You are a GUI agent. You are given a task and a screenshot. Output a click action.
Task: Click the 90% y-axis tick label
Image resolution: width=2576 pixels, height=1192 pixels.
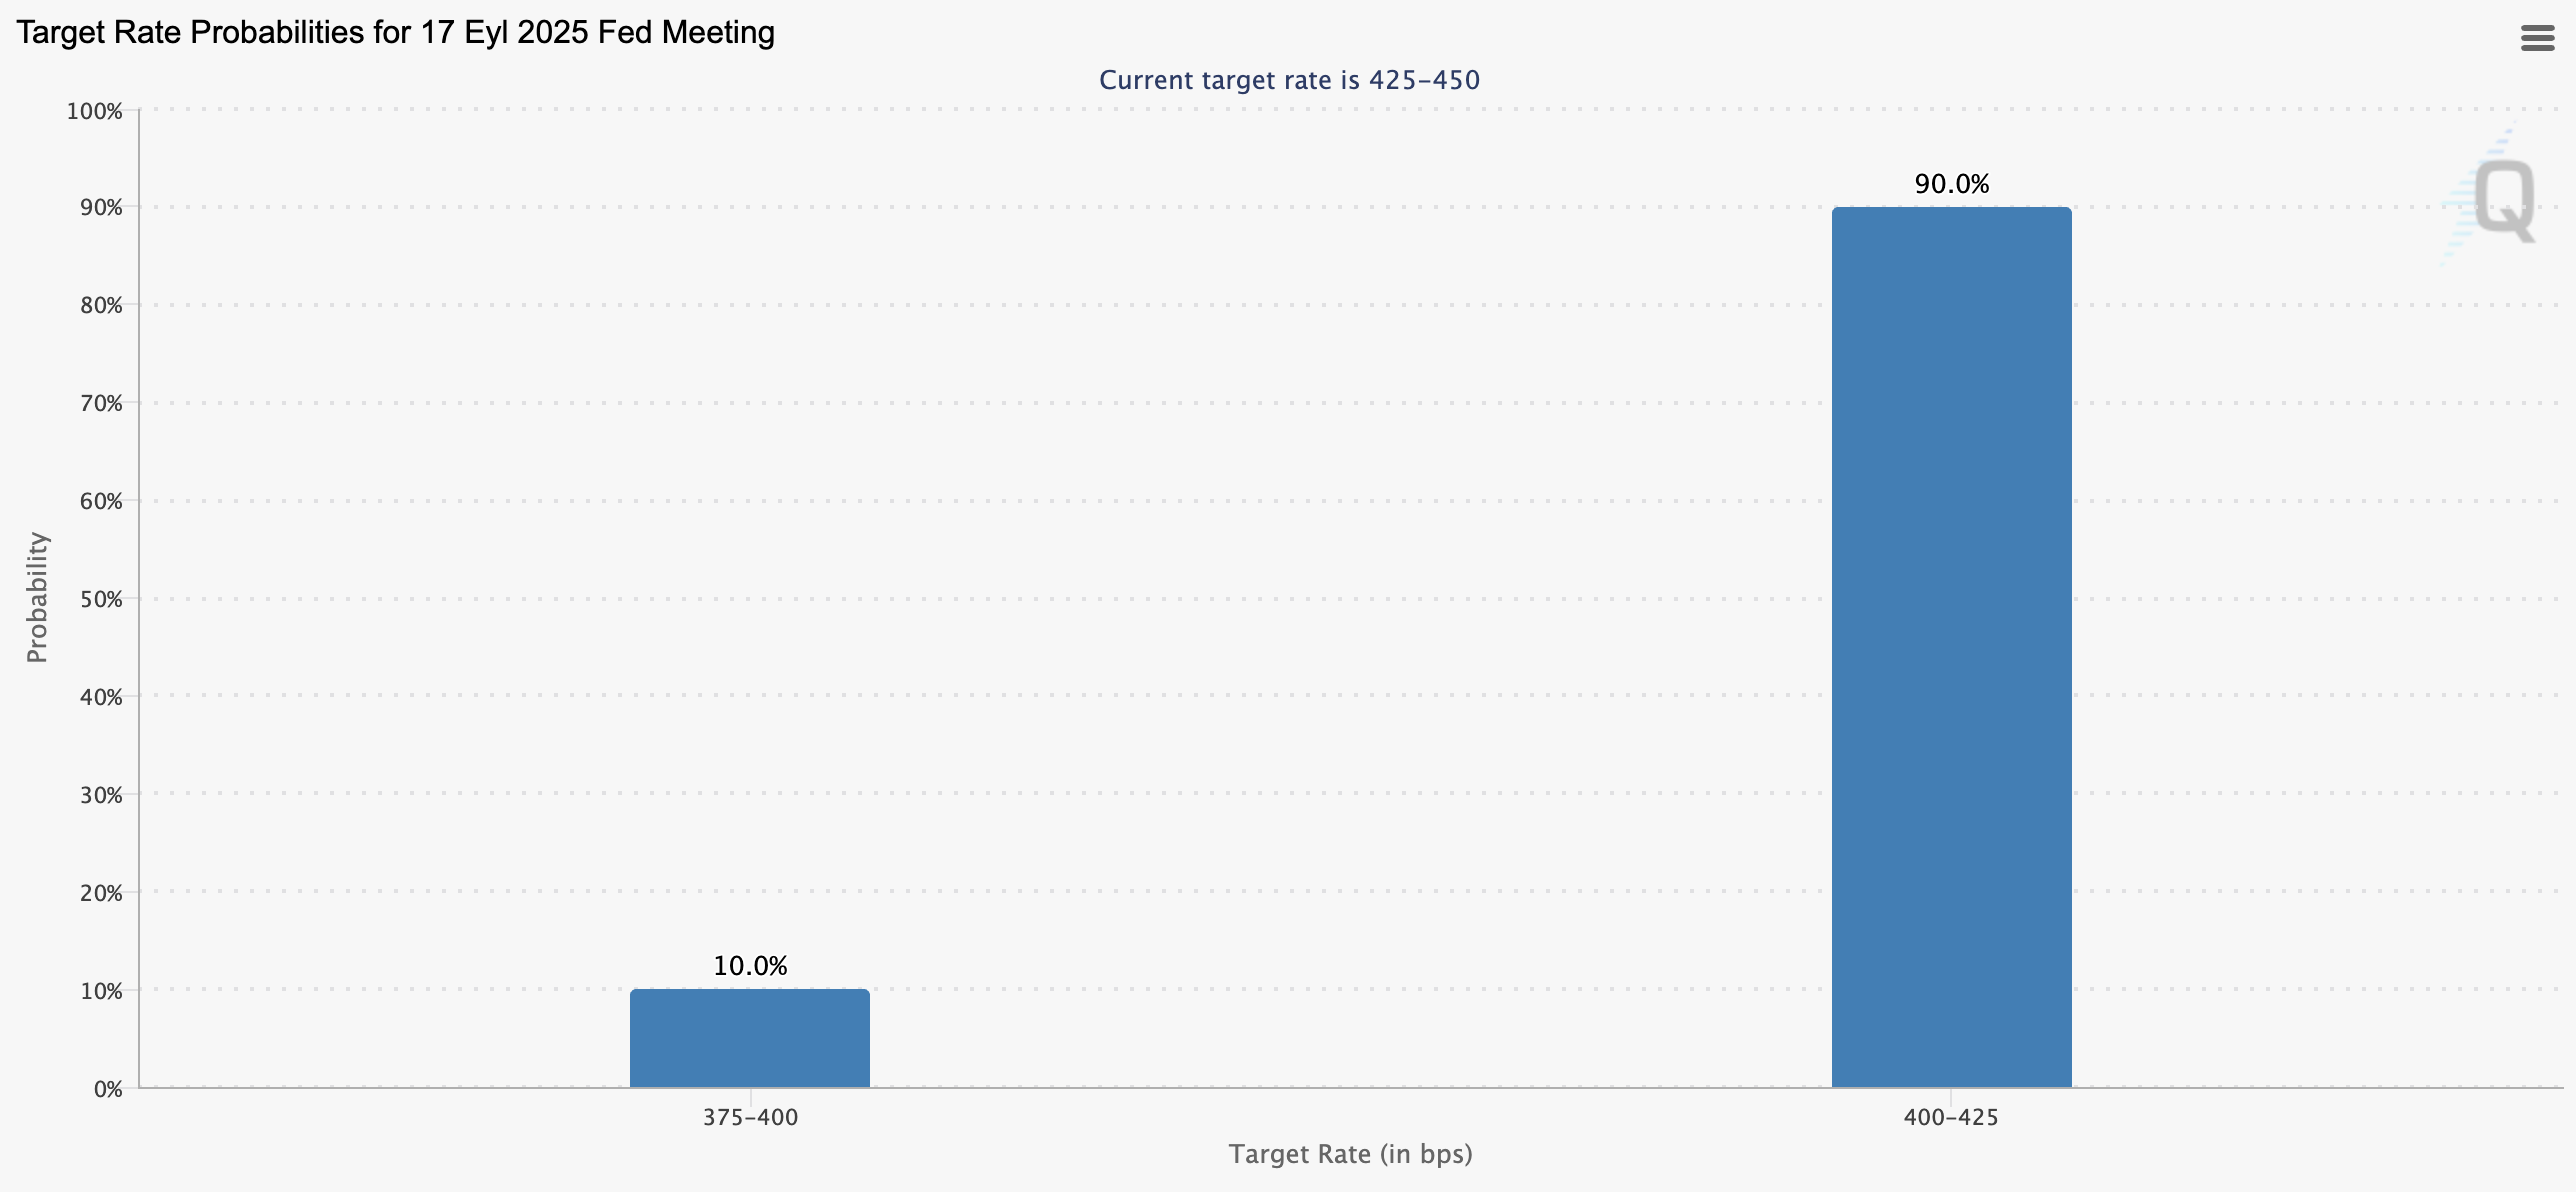101,208
